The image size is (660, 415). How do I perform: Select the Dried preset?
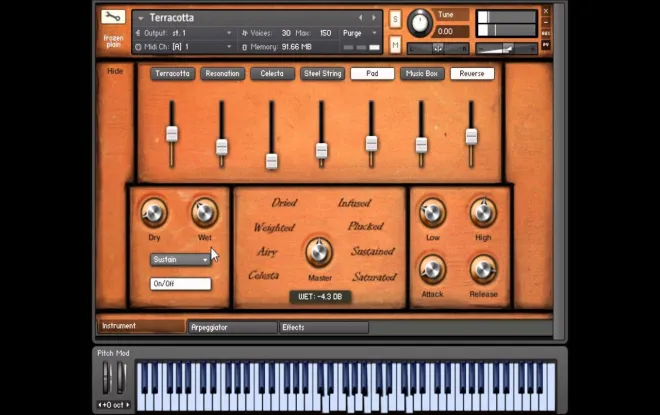point(284,203)
